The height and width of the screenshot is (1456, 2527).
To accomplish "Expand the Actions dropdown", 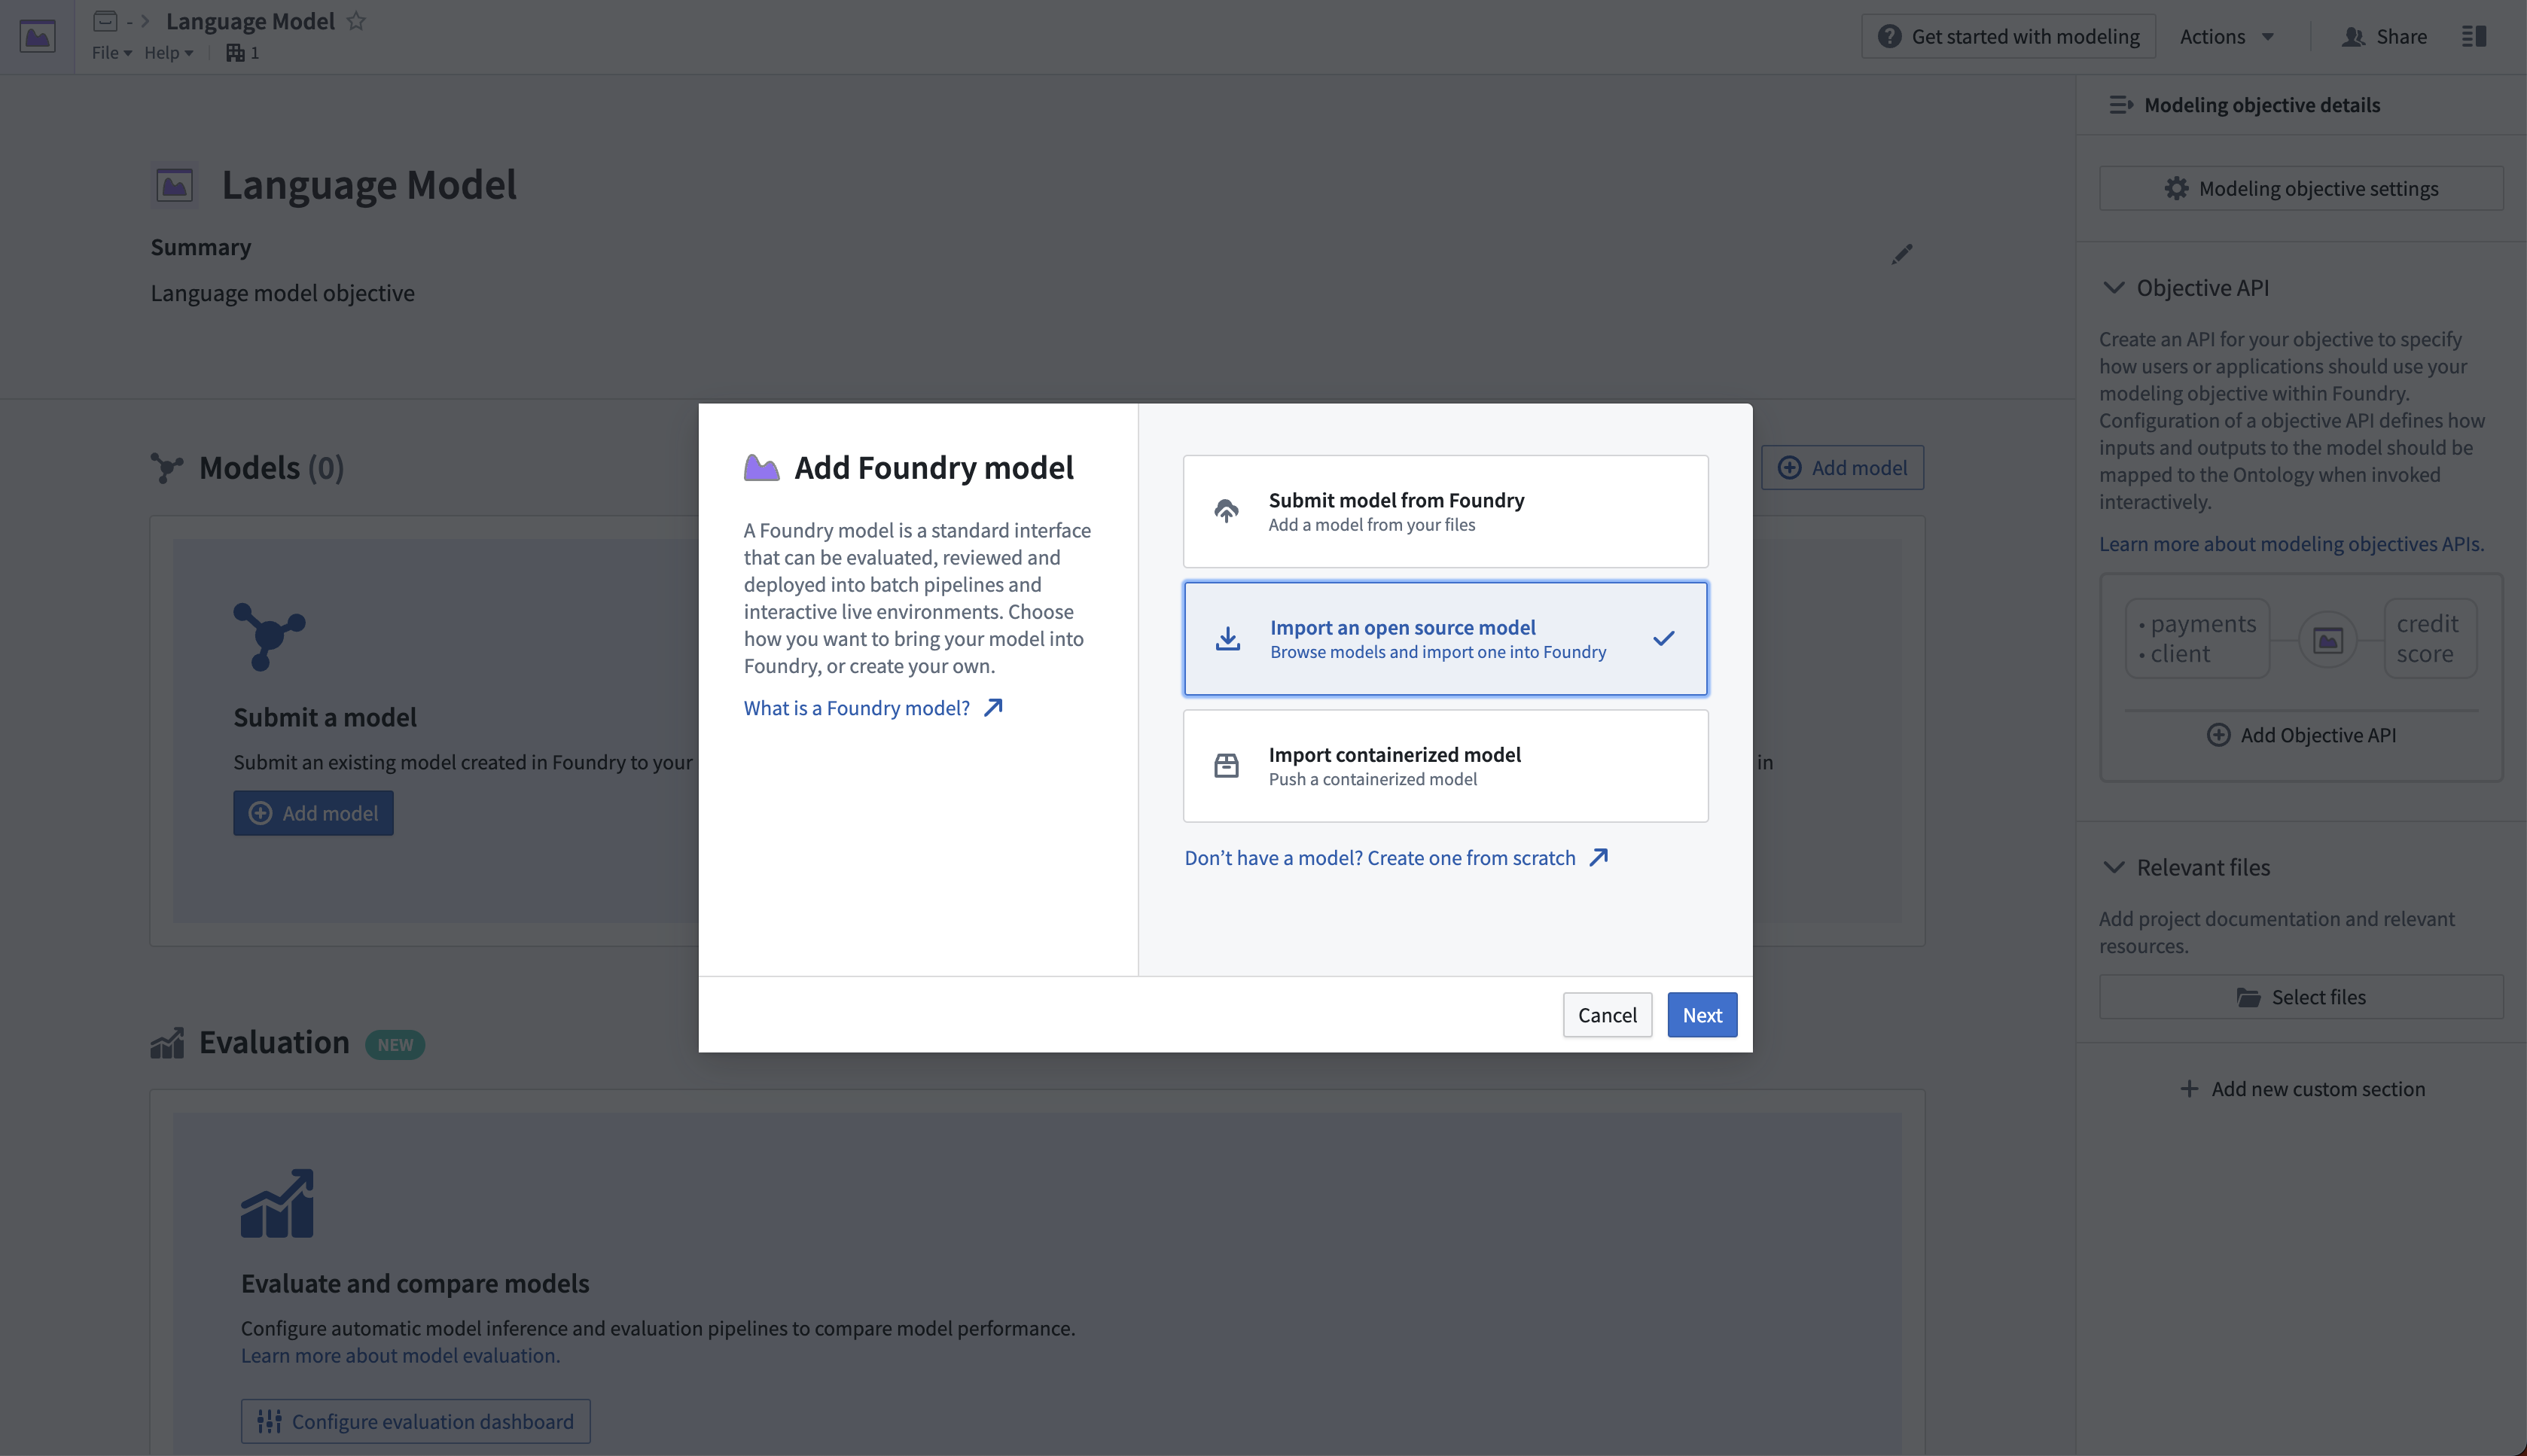I will [x=2228, y=37].
